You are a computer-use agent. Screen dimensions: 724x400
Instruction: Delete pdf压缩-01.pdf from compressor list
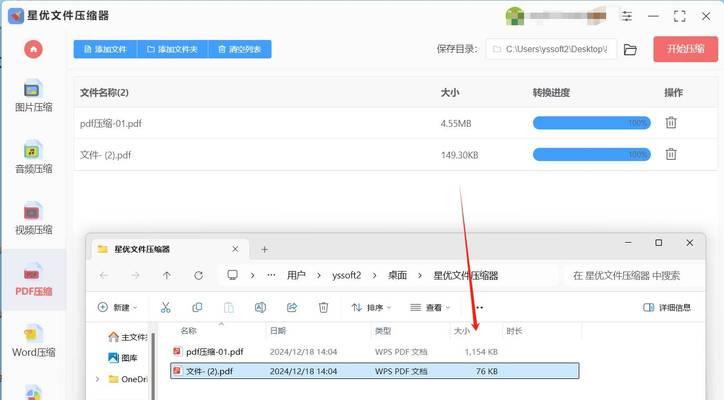[671, 122]
